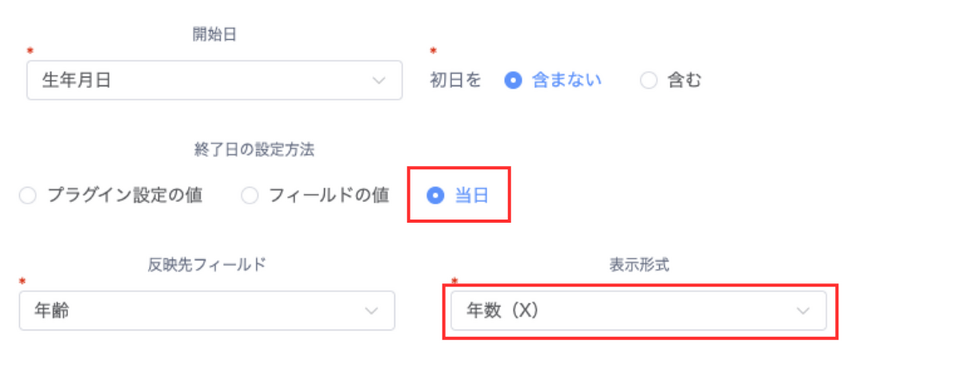Click the chevron arrow in 年数（X）field
Screen dimensions: 960x380
coord(803,311)
